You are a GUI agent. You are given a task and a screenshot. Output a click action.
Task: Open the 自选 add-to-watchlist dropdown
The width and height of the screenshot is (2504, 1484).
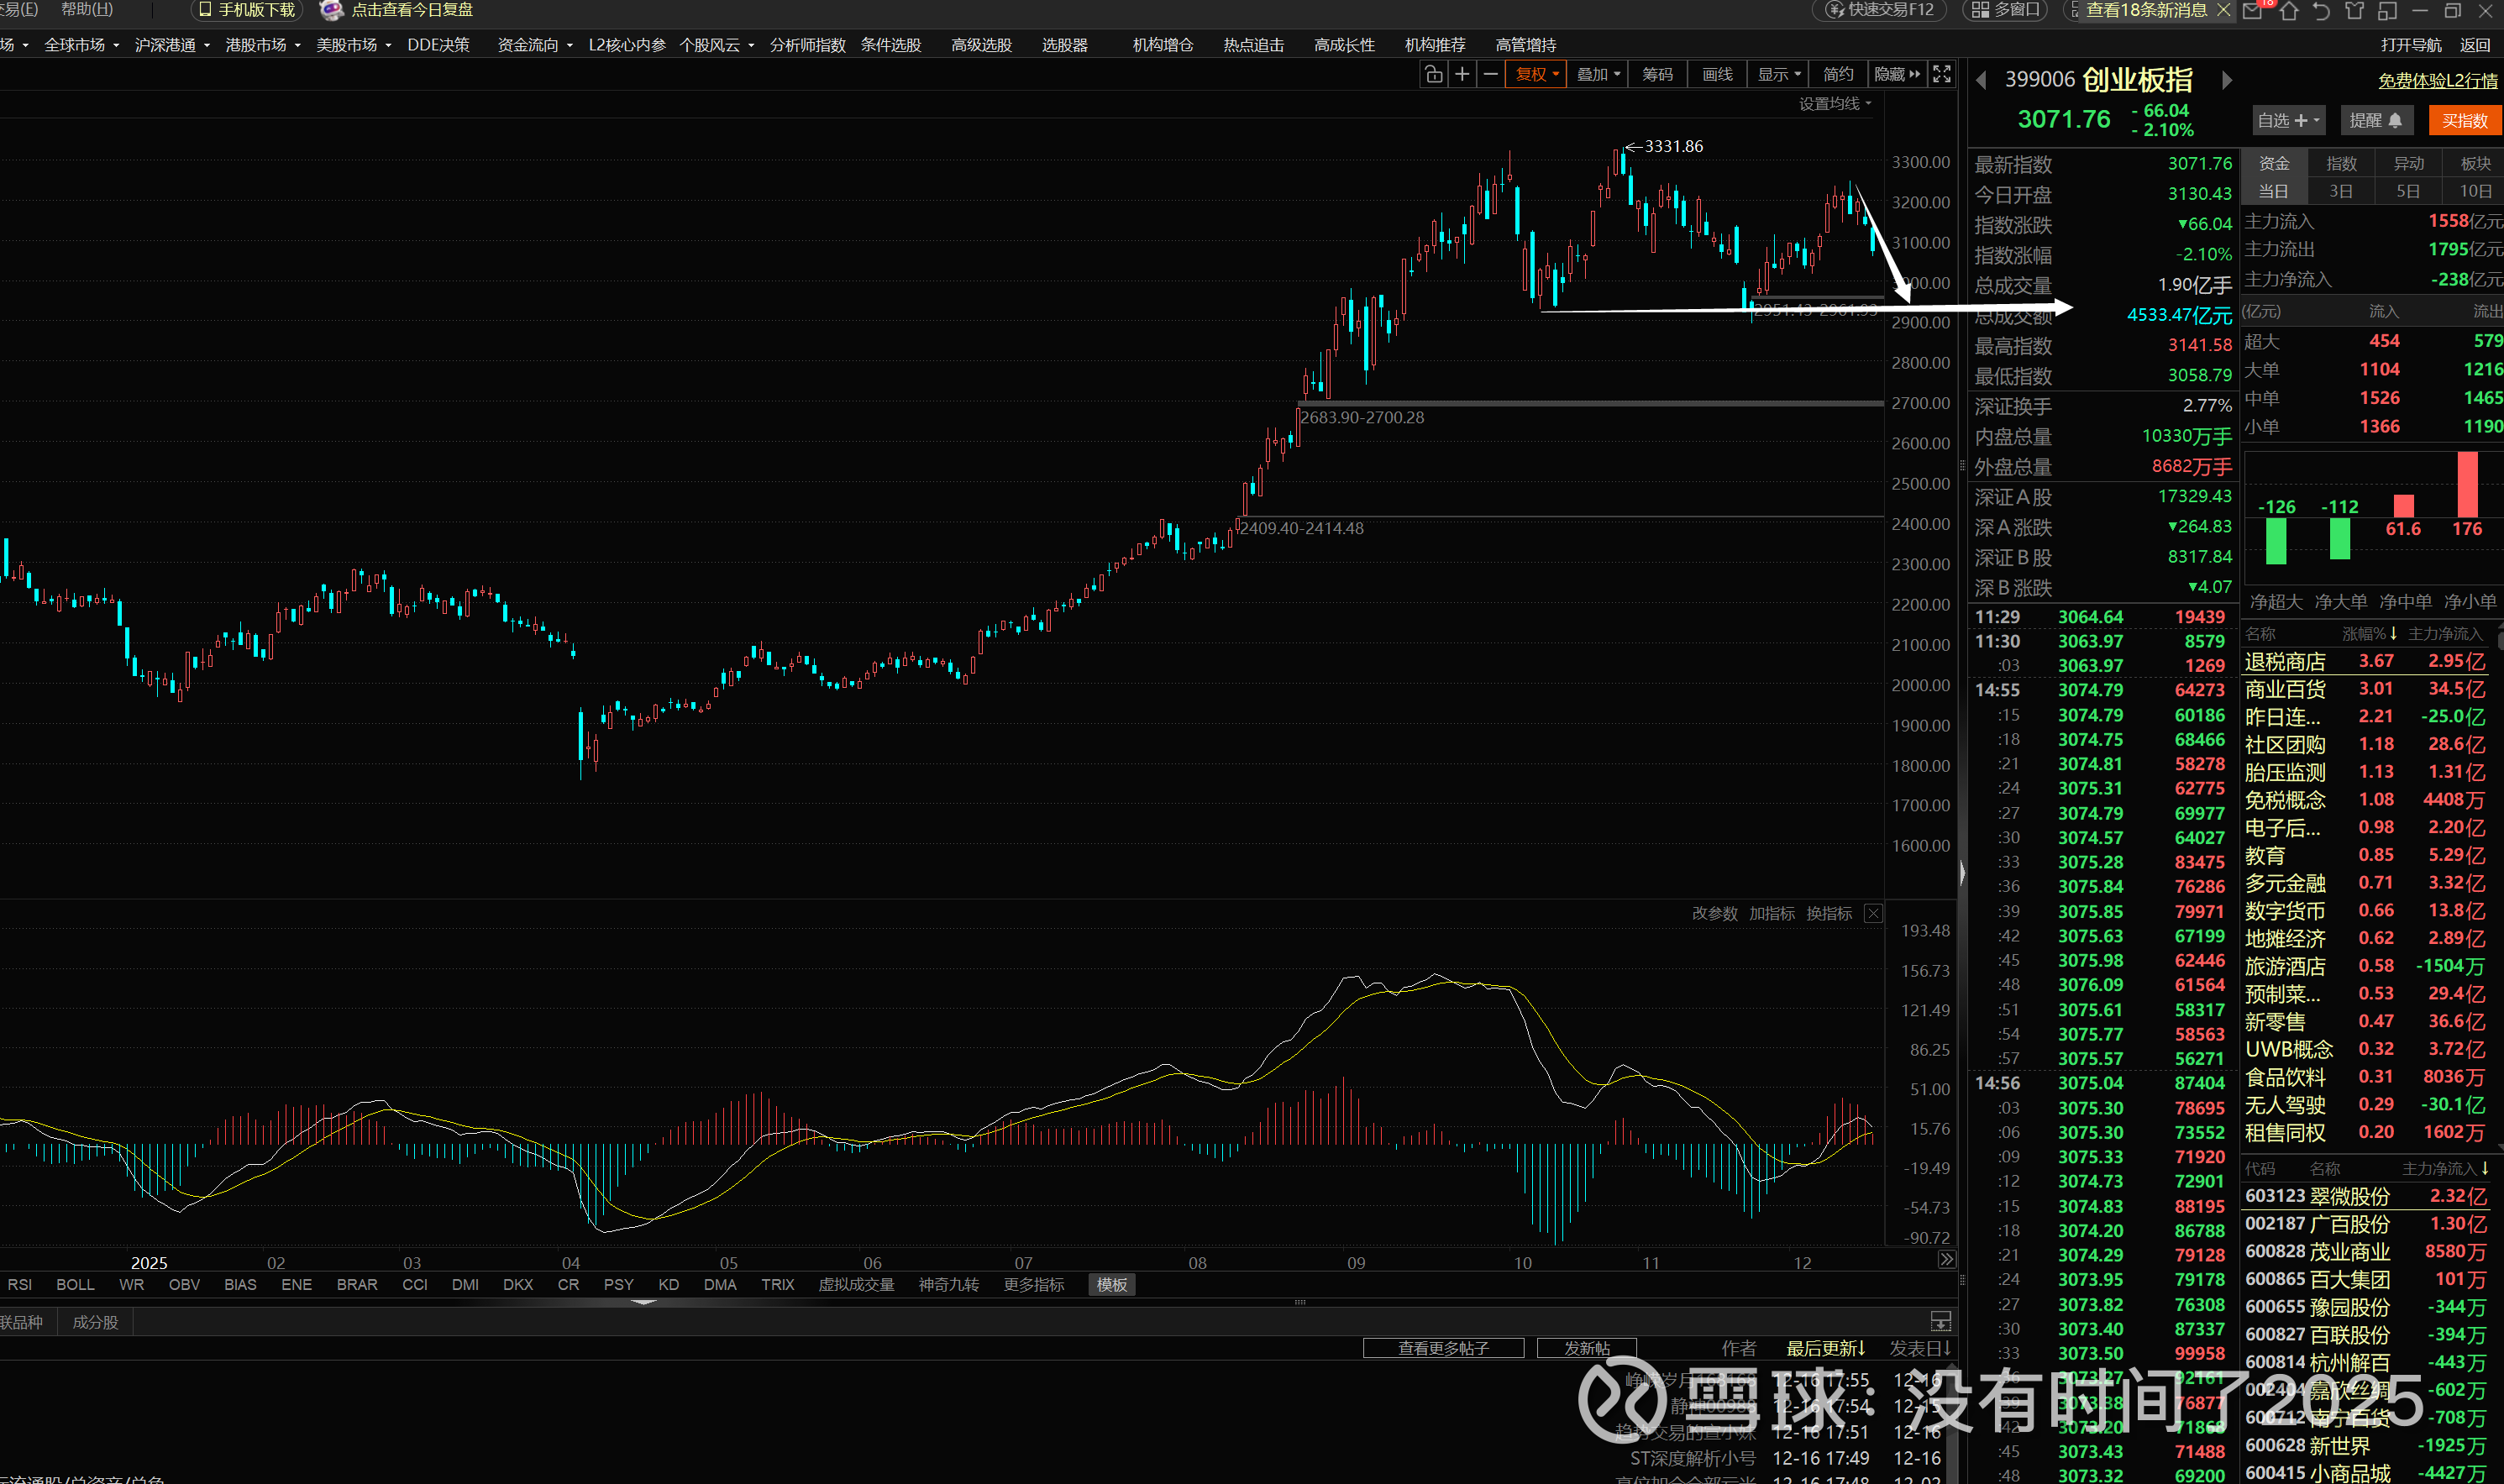(2288, 120)
